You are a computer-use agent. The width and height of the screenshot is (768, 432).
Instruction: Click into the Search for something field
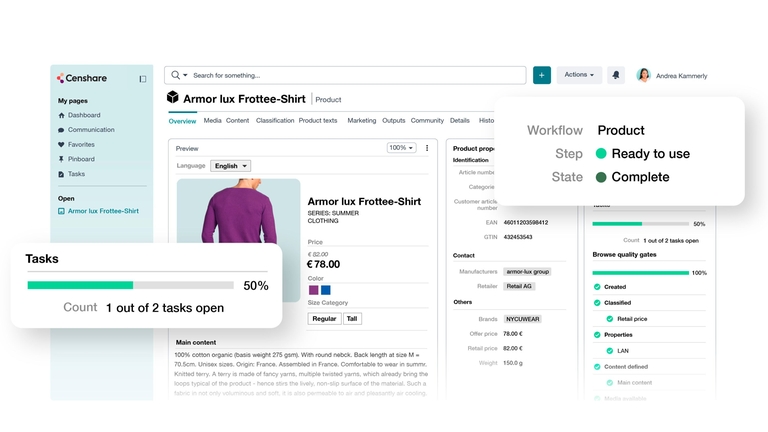[x=345, y=75]
